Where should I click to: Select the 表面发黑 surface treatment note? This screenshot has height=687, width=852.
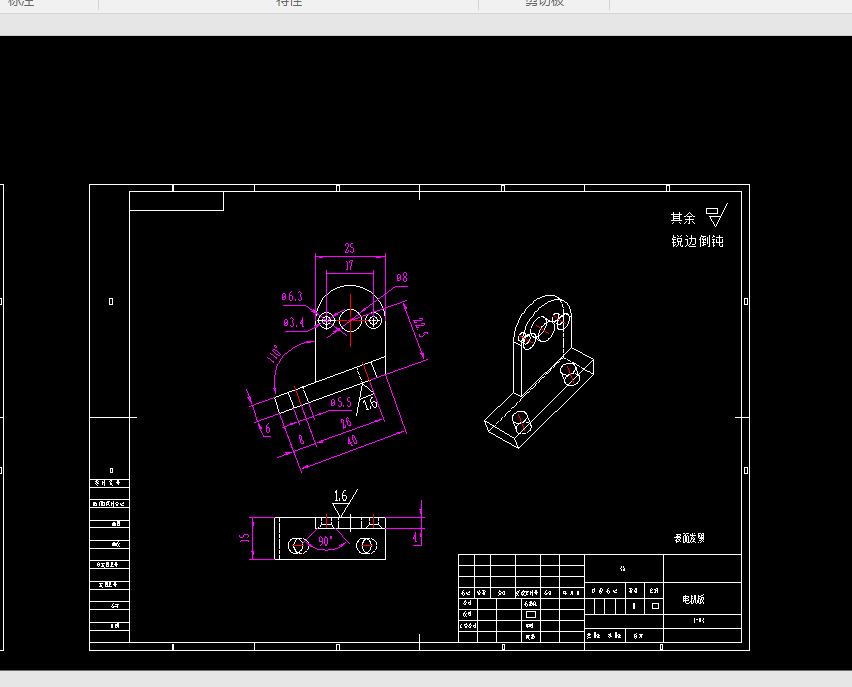[690, 538]
